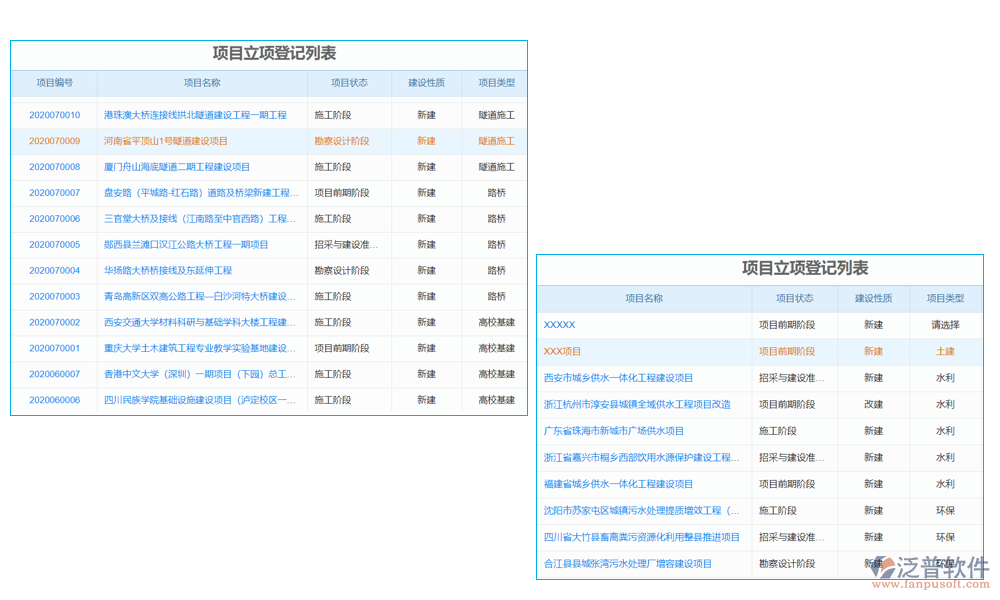
Task: Click the 项目类型 header in left table
Action: pyautogui.click(x=495, y=84)
